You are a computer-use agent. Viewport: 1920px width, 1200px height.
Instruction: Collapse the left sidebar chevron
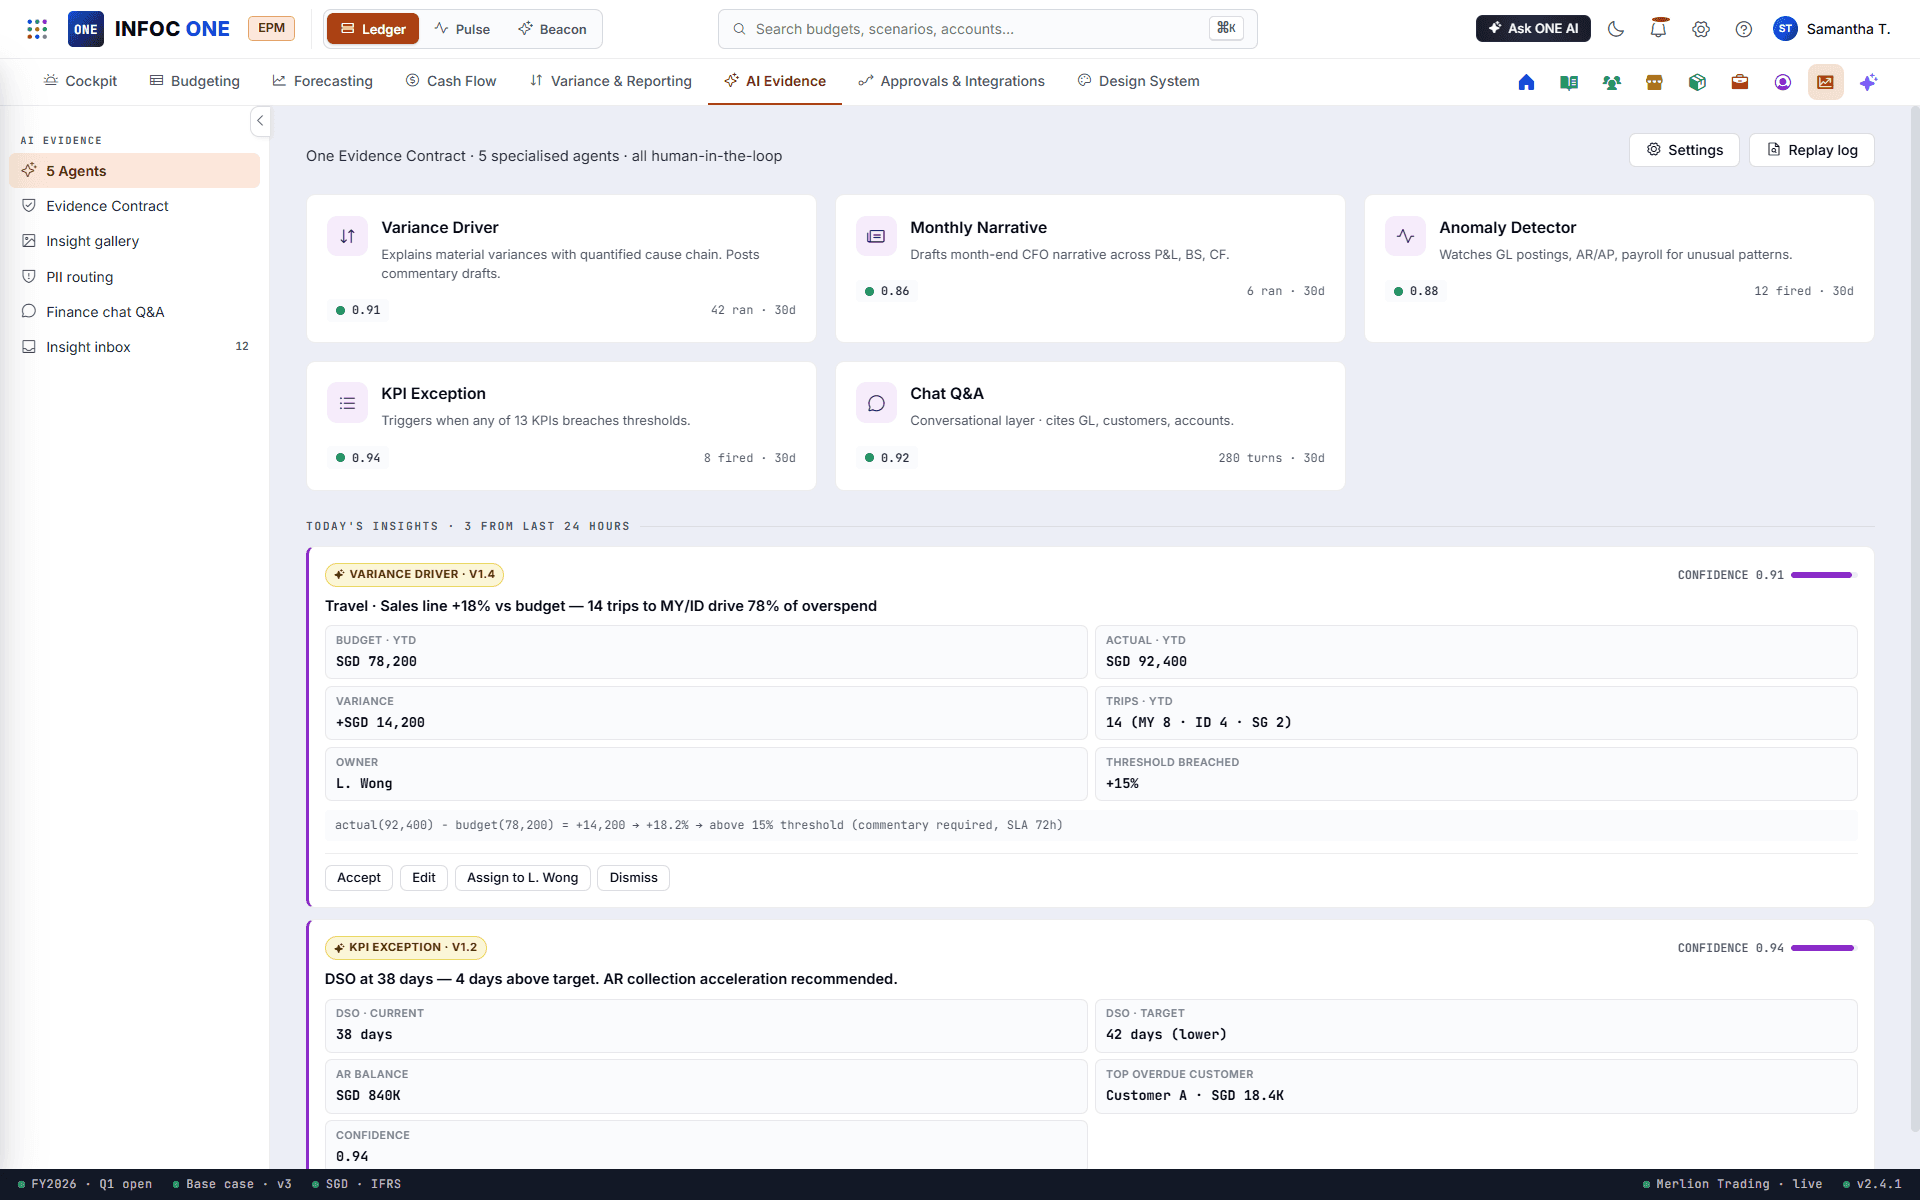coord(260,121)
